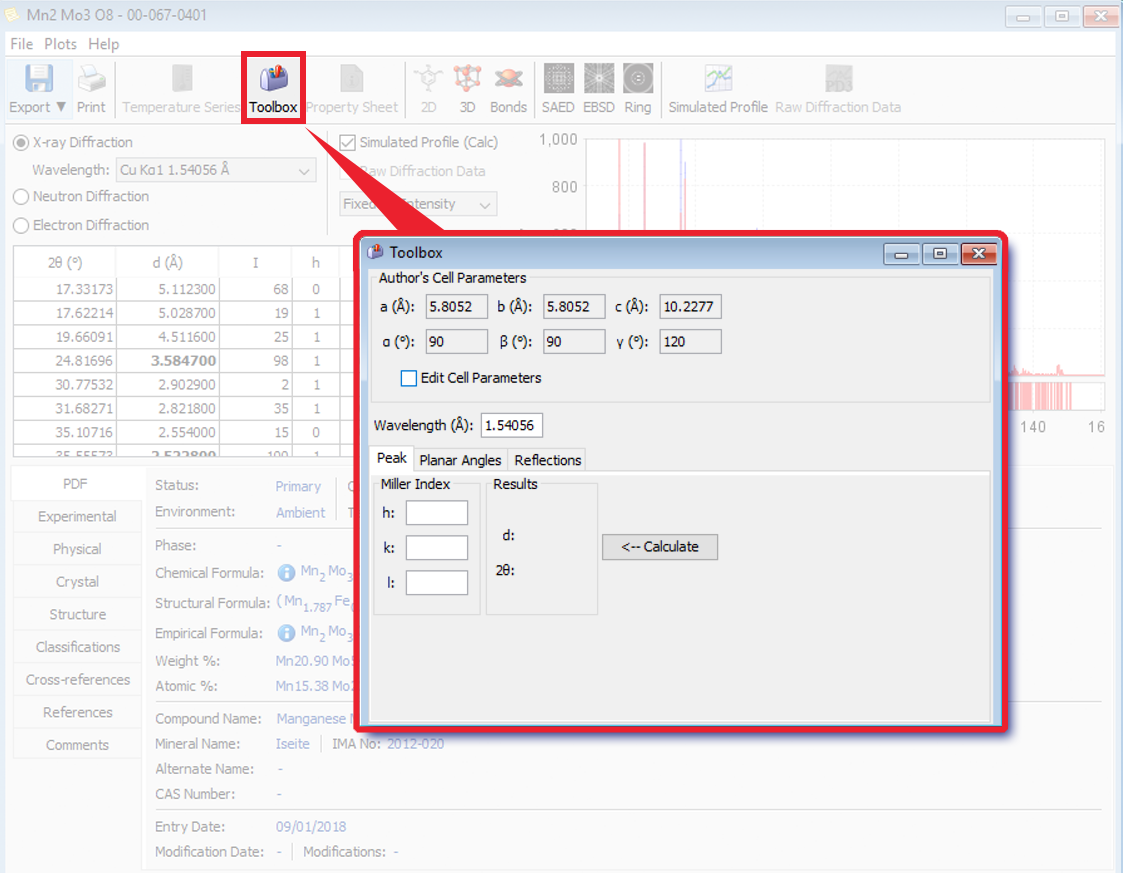Image resolution: width=1123 pixels, height=873 pixels.
Task: Click Chemical Formula info icon
Action: [x=286, y=572]
